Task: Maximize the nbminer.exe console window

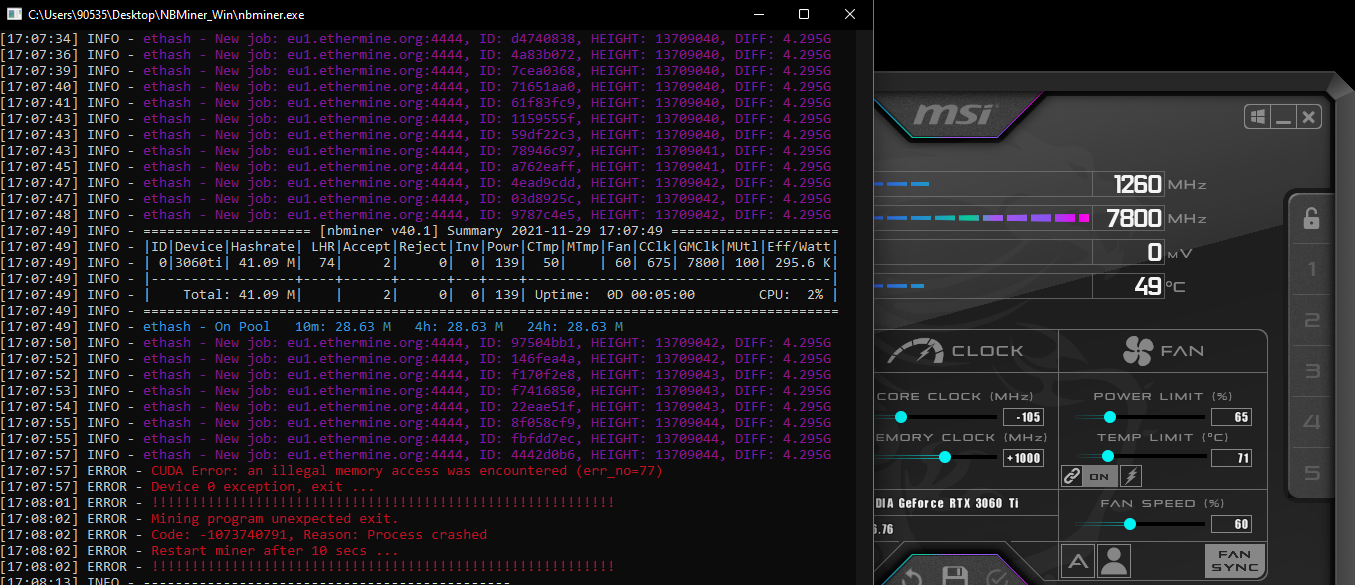Action: click(804, 15)
